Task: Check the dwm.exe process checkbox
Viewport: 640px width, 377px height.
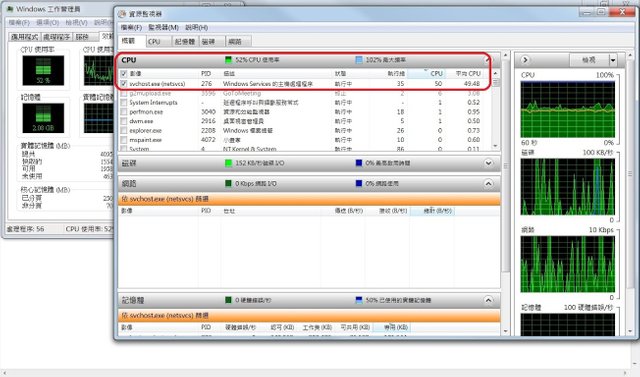Action: (x=124, y=121)
